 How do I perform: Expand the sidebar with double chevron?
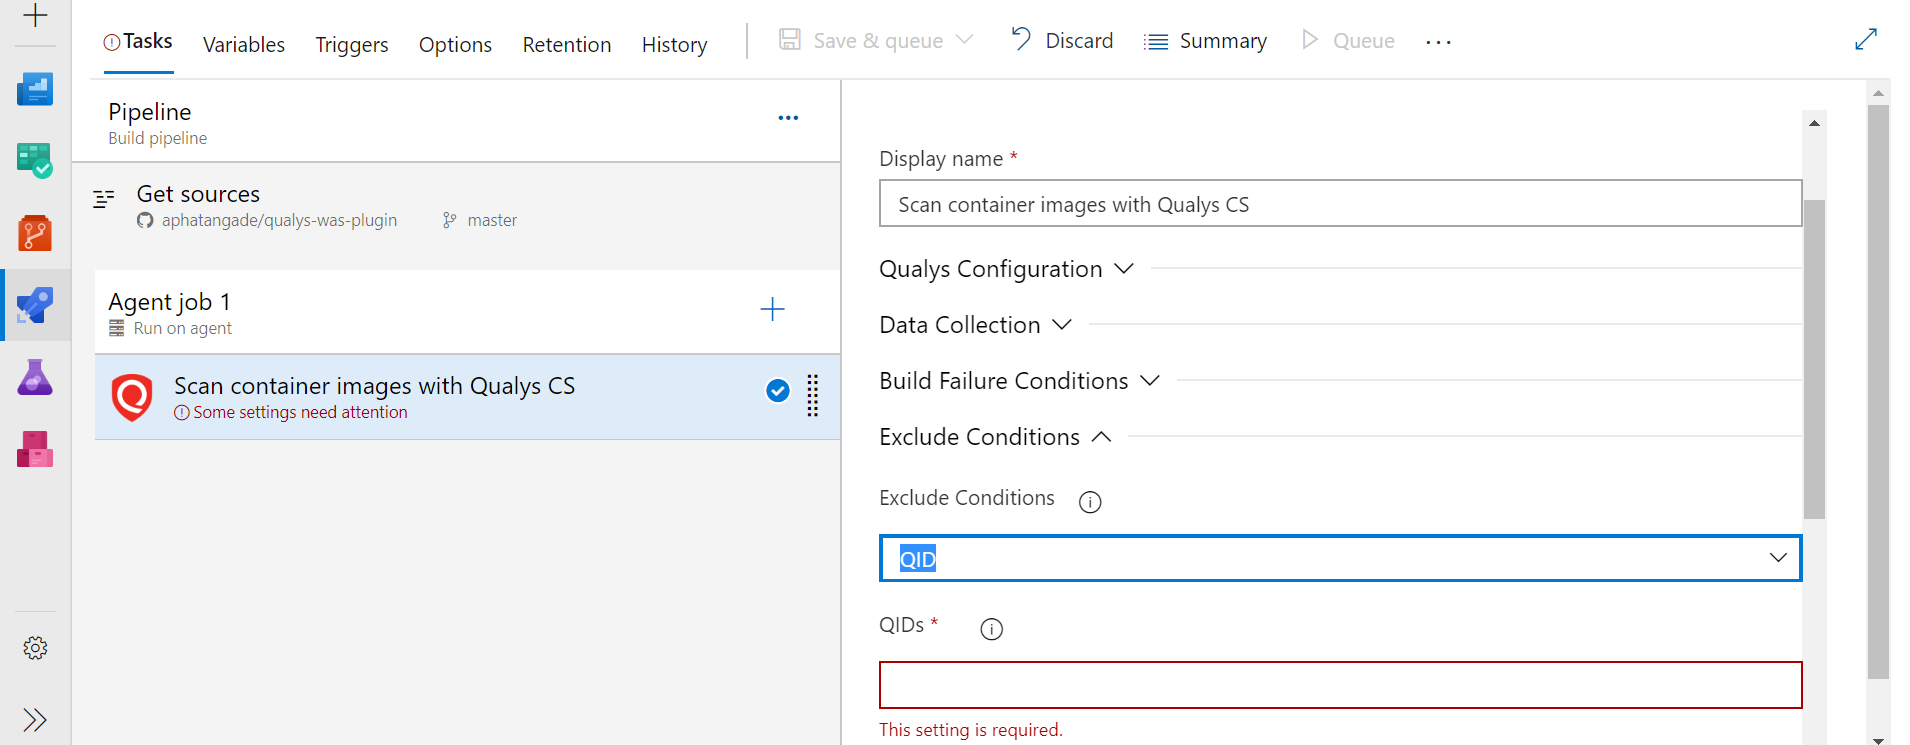[x=35, y=720]
